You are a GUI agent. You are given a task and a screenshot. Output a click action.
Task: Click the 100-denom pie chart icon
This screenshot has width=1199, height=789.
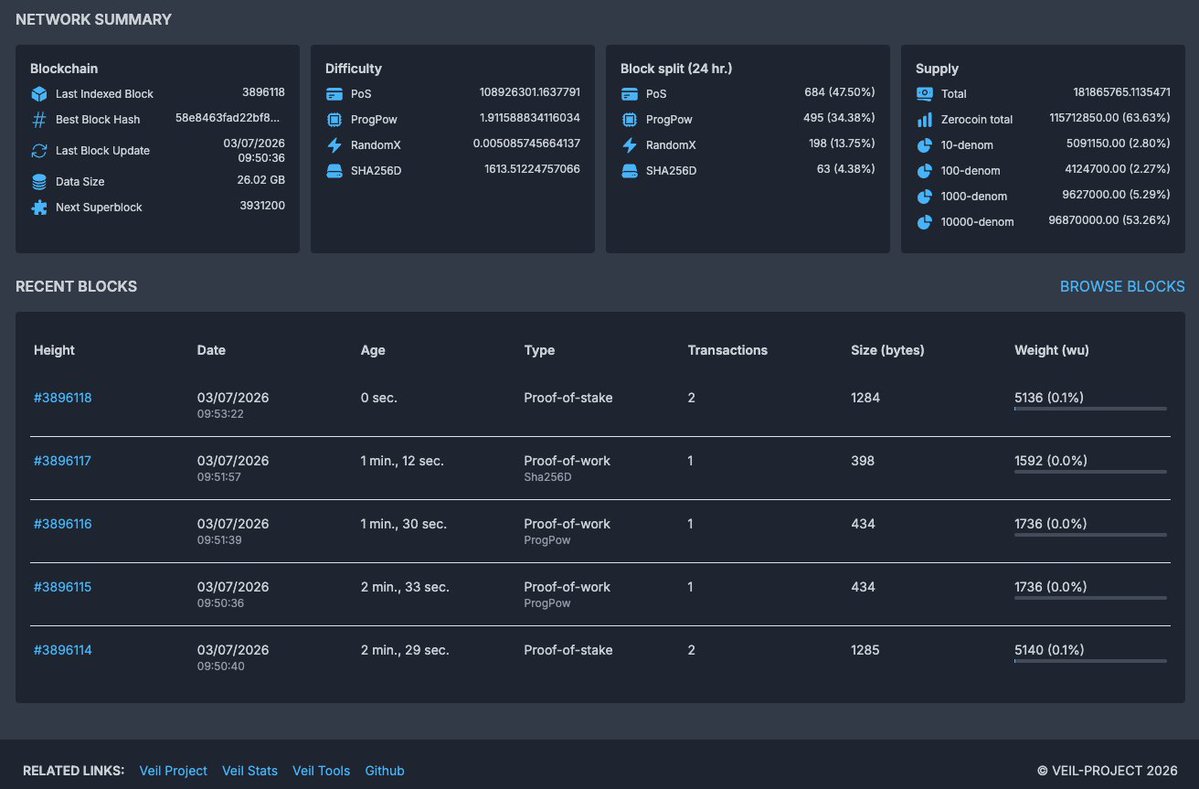pyautogui.click(x=924, y=170)
